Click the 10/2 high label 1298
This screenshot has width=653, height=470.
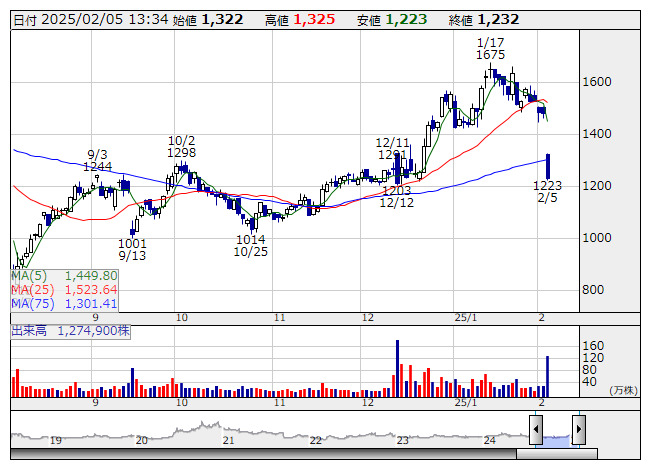click(x=181, y=152)
